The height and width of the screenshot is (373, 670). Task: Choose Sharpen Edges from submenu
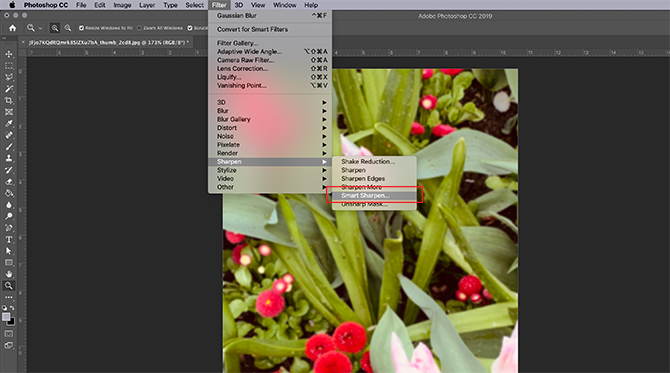coord(374,179)
